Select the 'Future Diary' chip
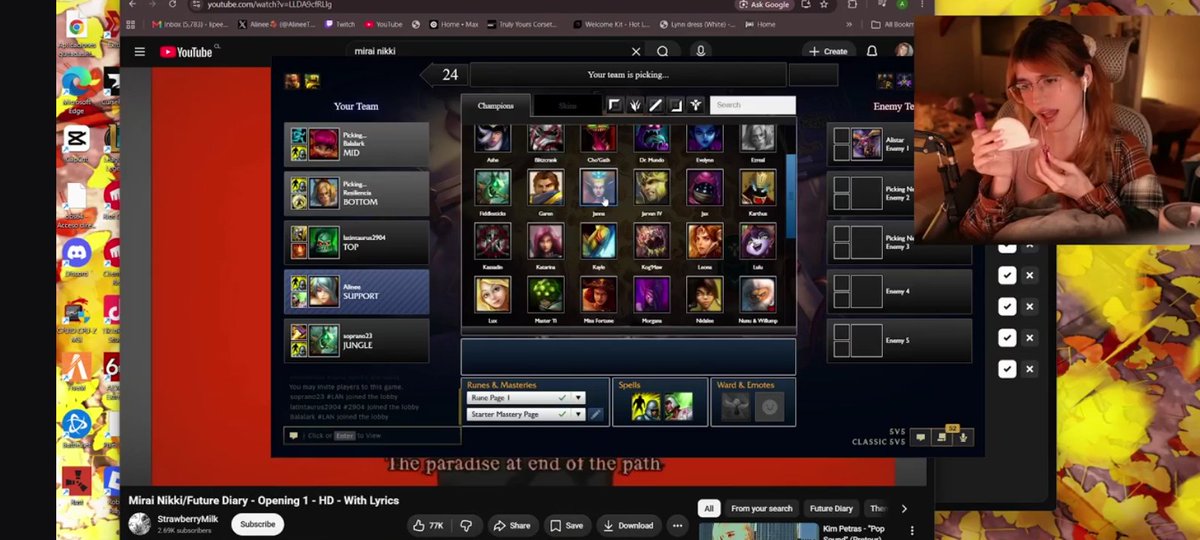Viewport: 1200px width, 540px height. coord(831,508)
